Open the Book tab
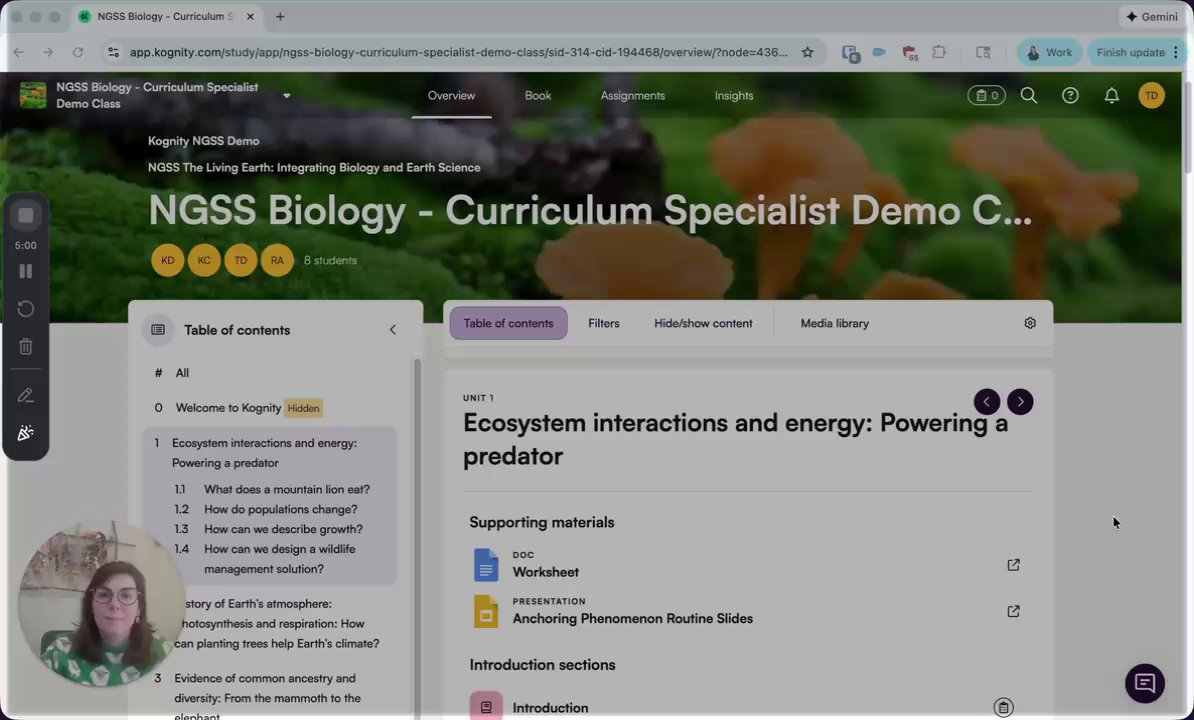The image size is (1194, 720). (x=538, y=95)
